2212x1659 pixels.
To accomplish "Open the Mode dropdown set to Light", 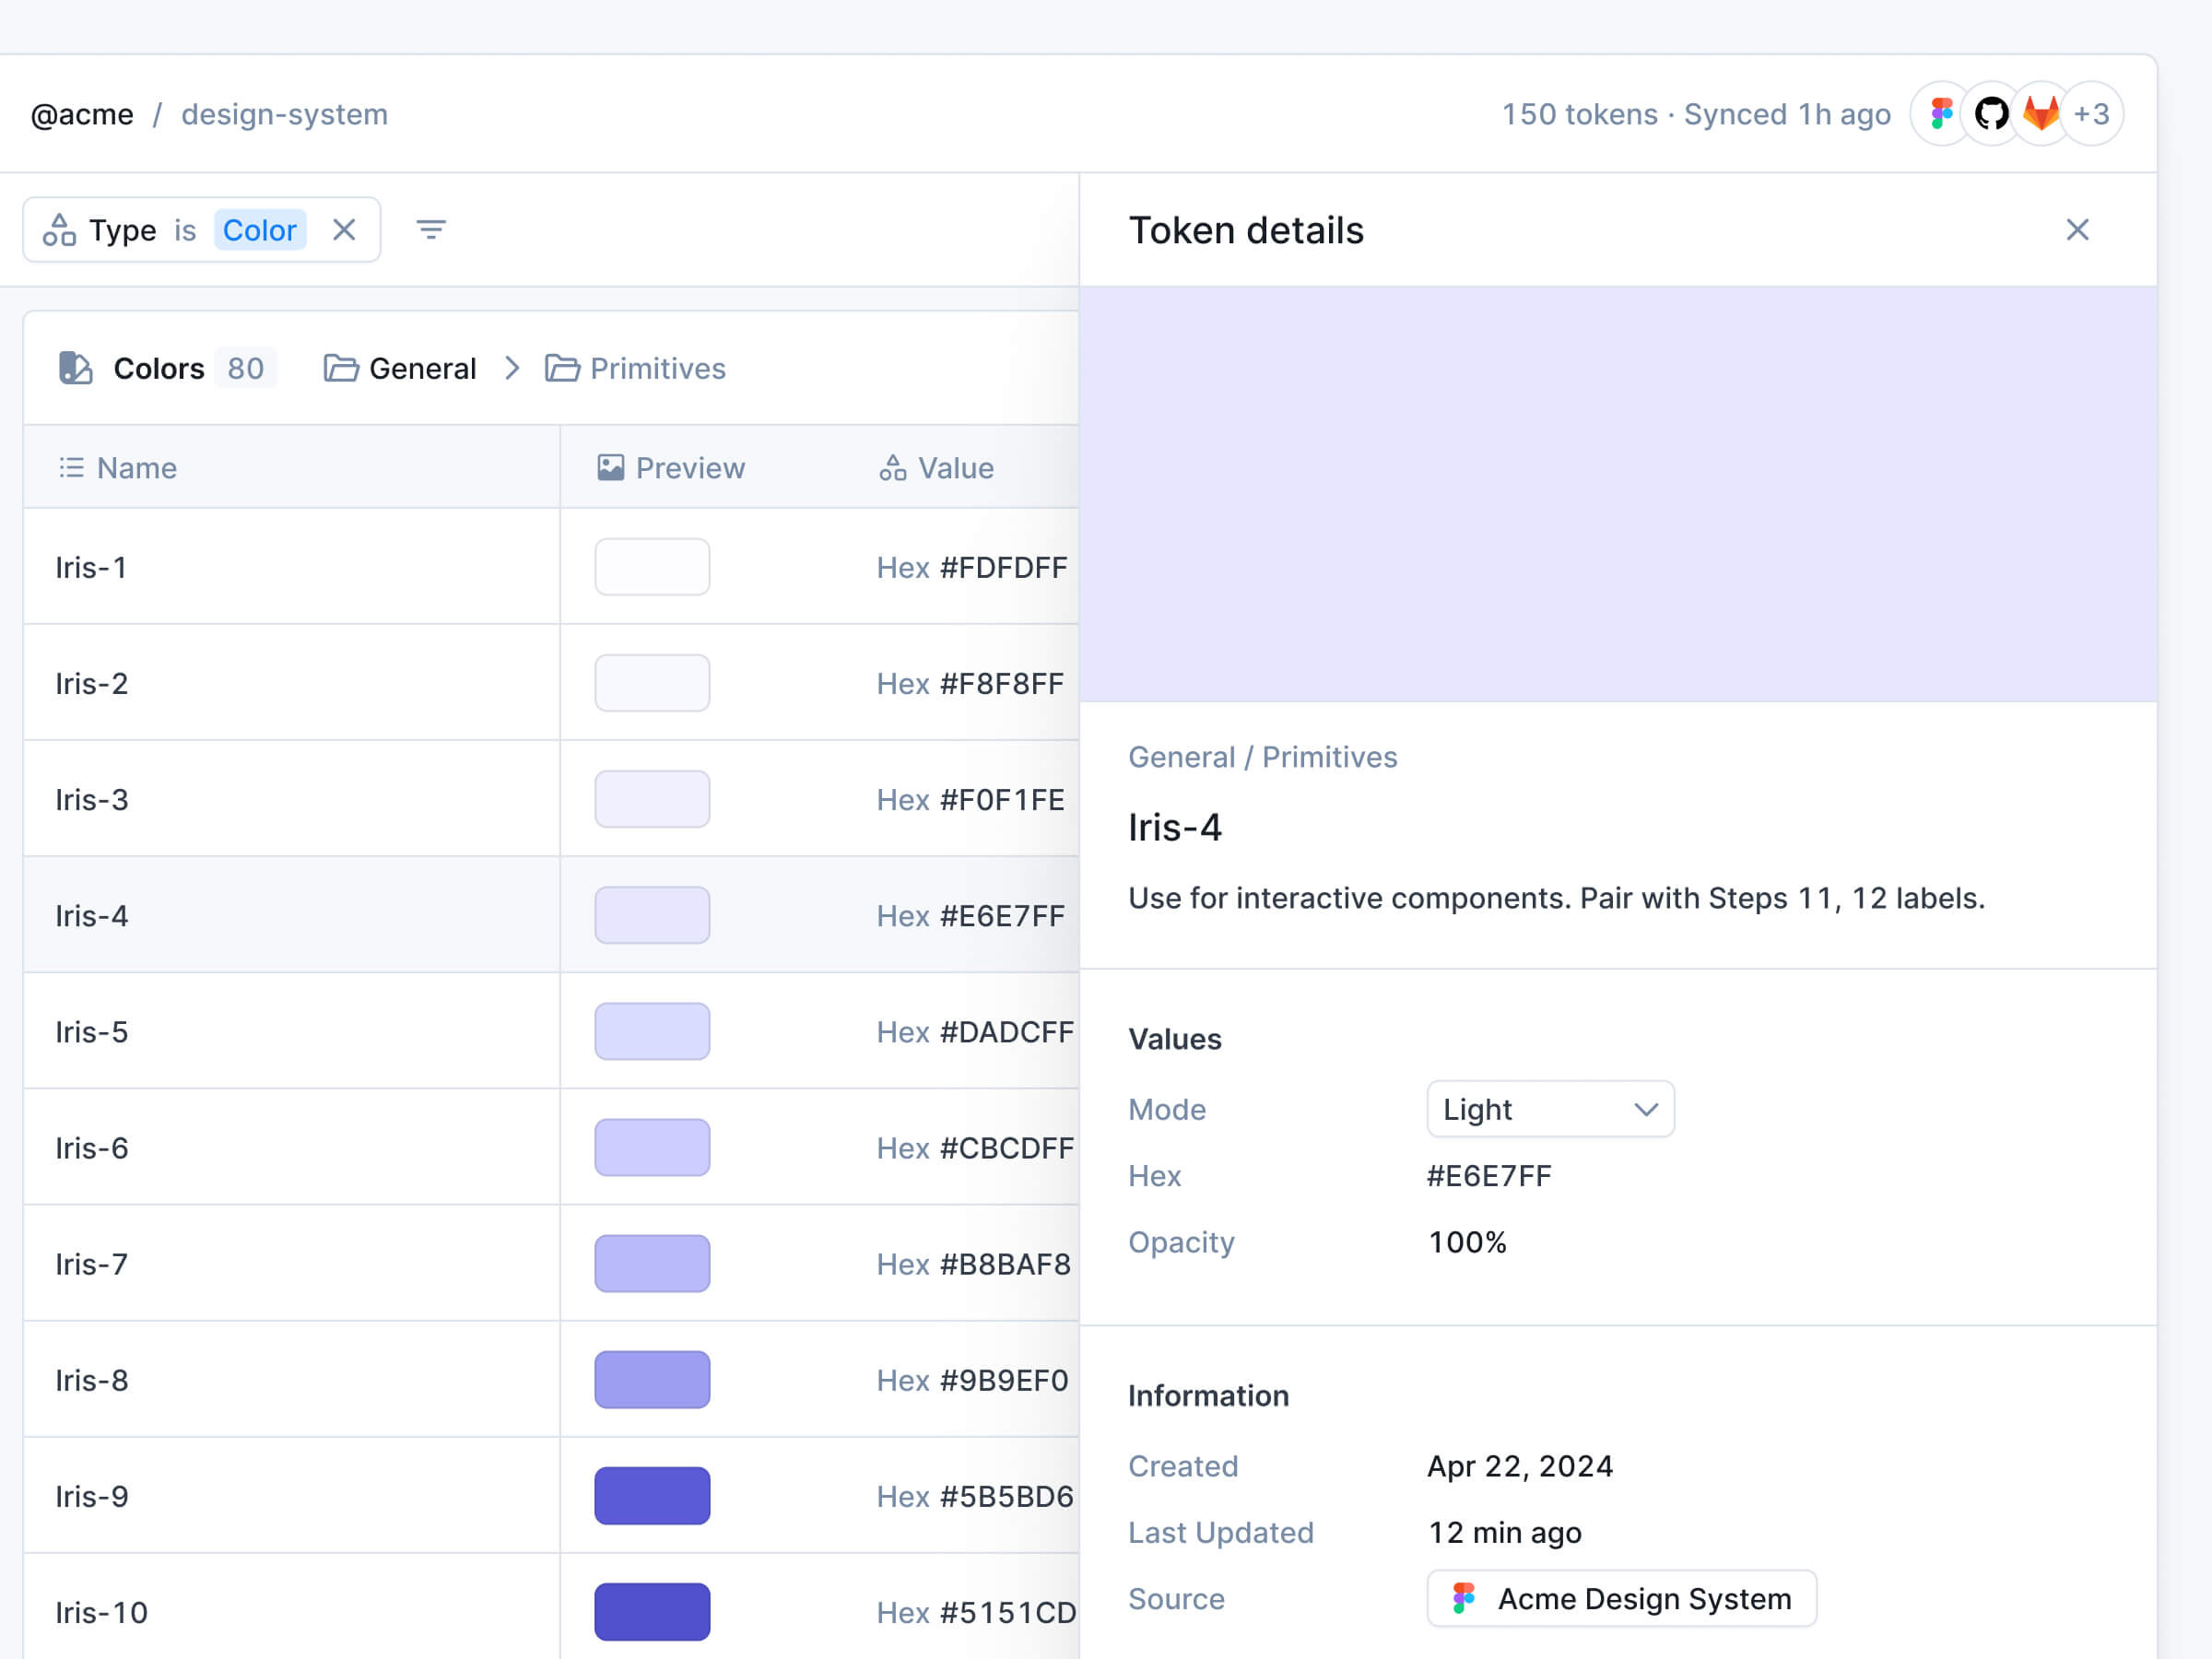I will pos(1549,1109).
